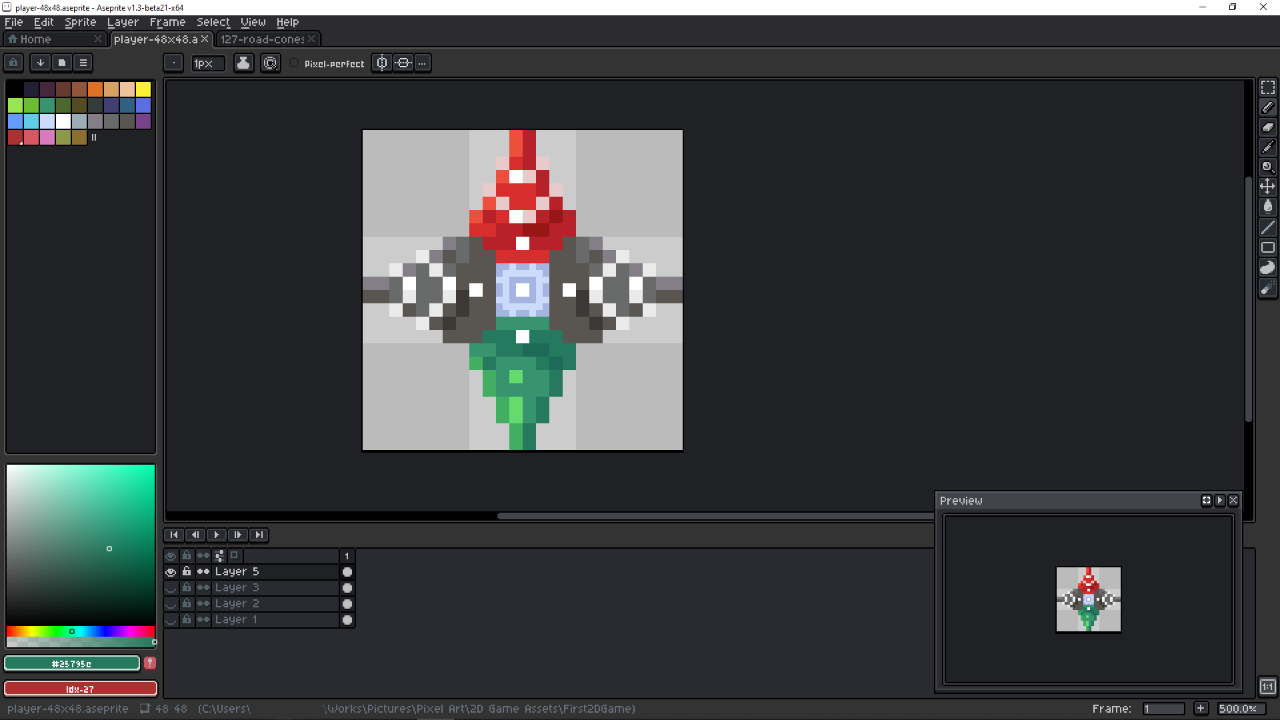1280x720 pixels.
Task: Play the animation in the timeline
Action: point(216,535)
